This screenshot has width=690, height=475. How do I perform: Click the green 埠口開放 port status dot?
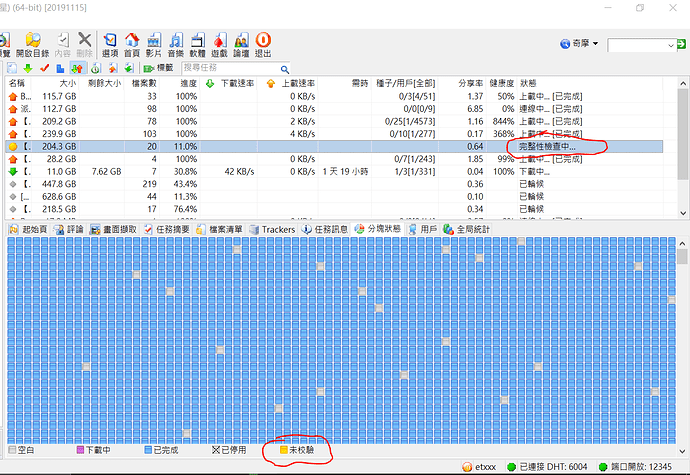point(603,467)
